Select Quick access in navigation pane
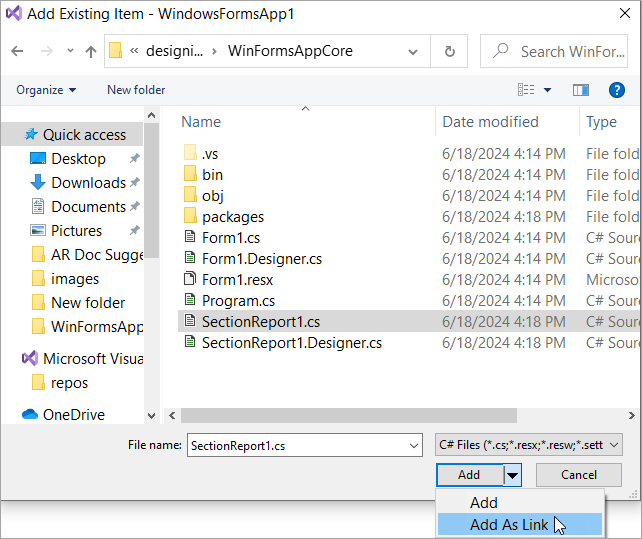 (74, 135)
